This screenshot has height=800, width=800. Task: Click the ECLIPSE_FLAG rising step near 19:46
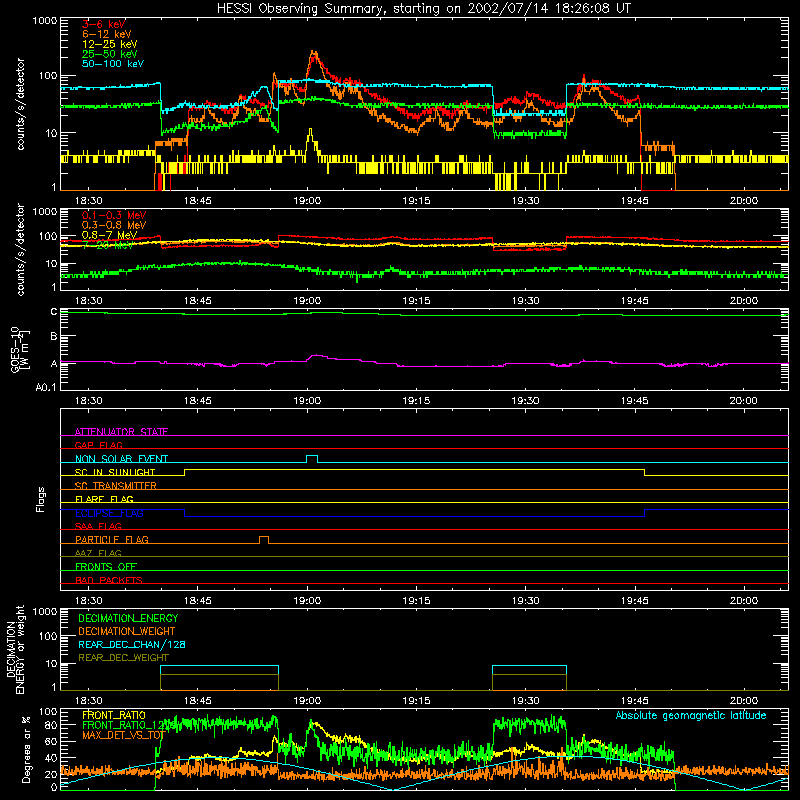[x=644, y=513]
